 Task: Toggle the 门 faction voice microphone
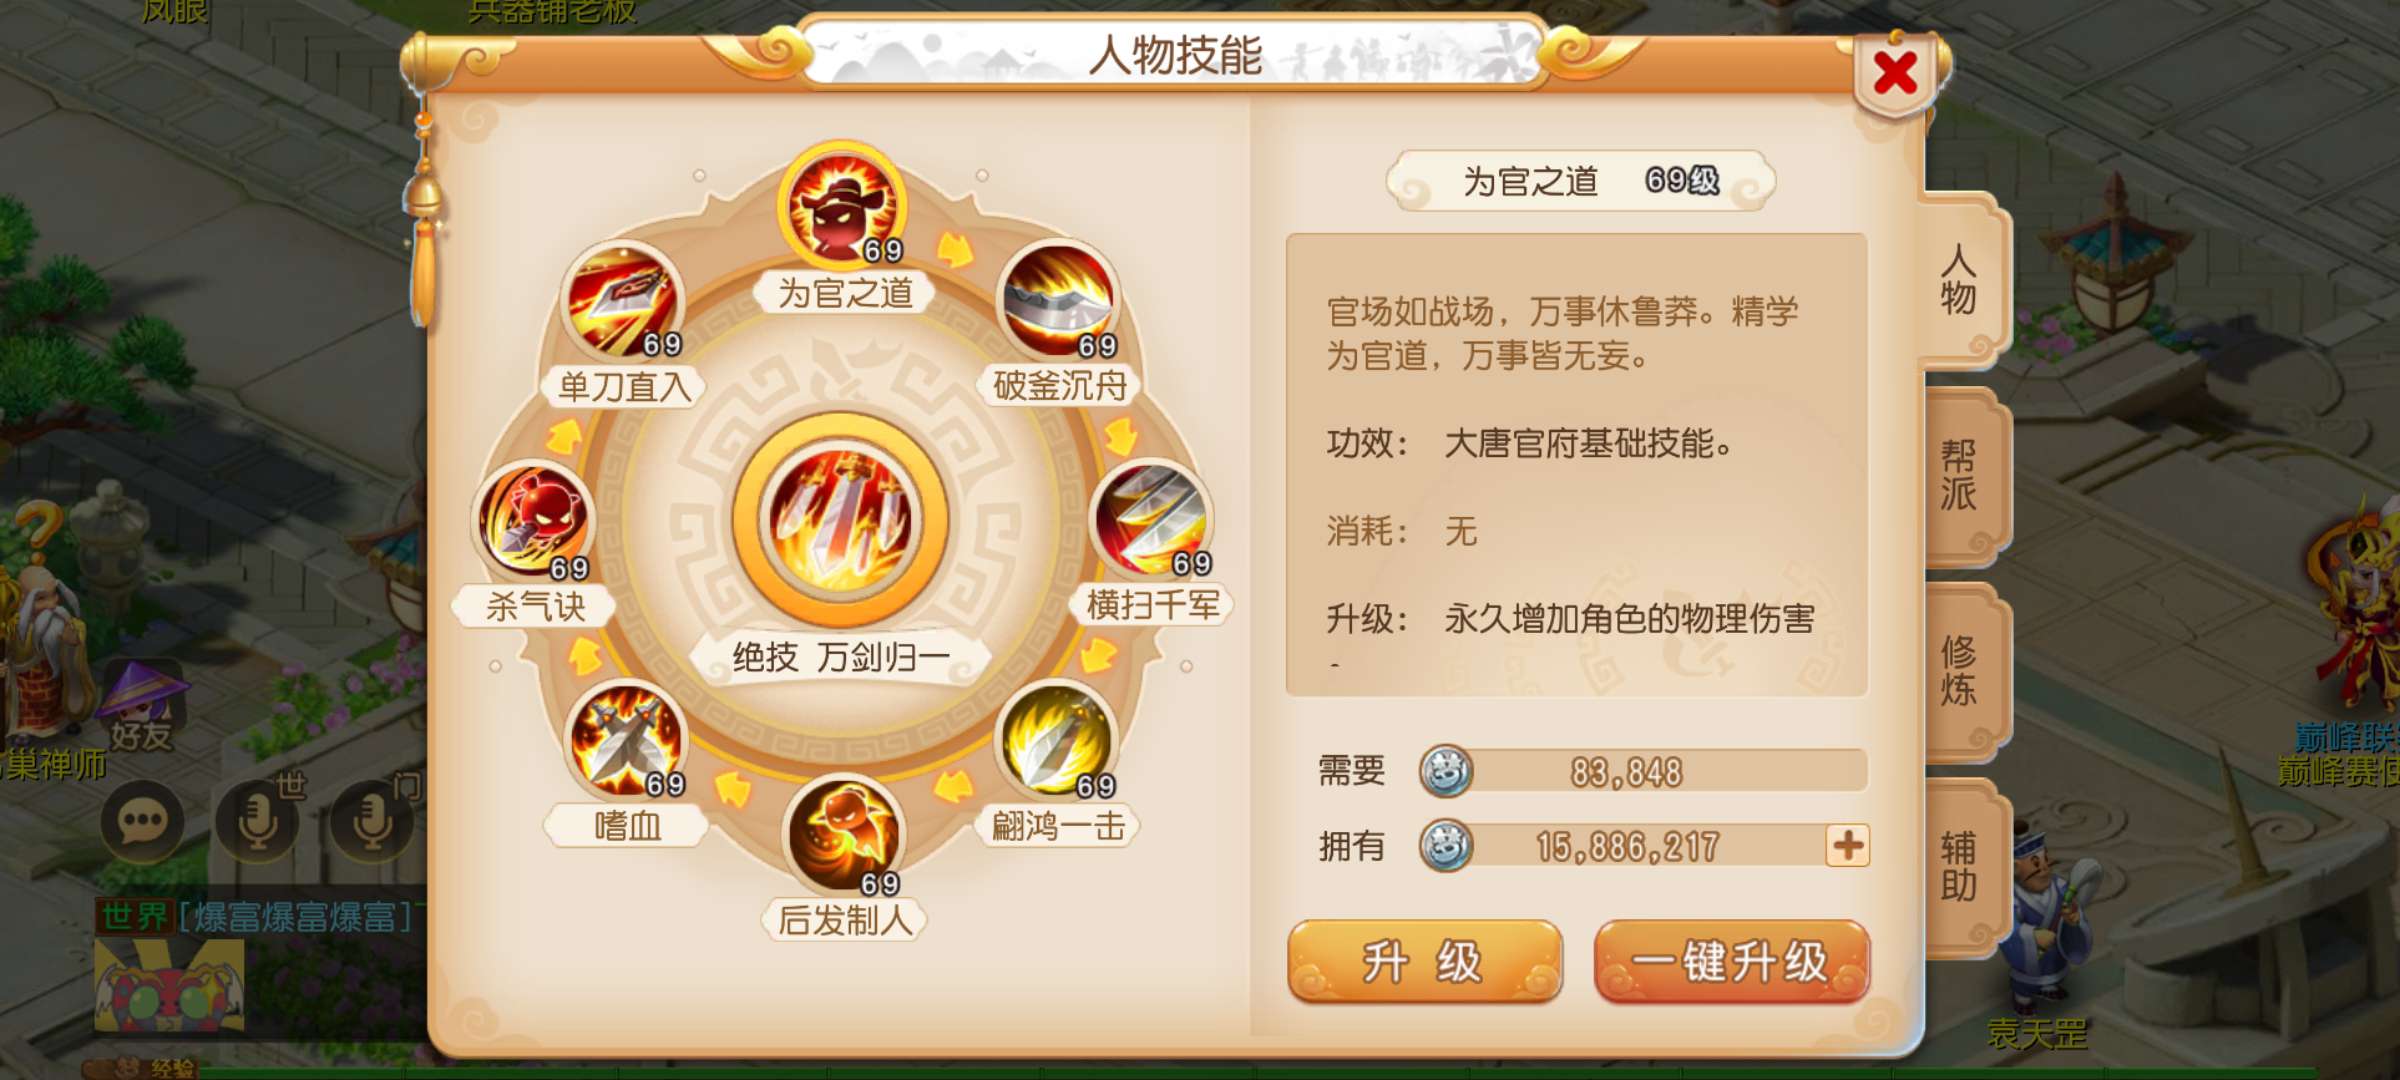click(372, 822)
